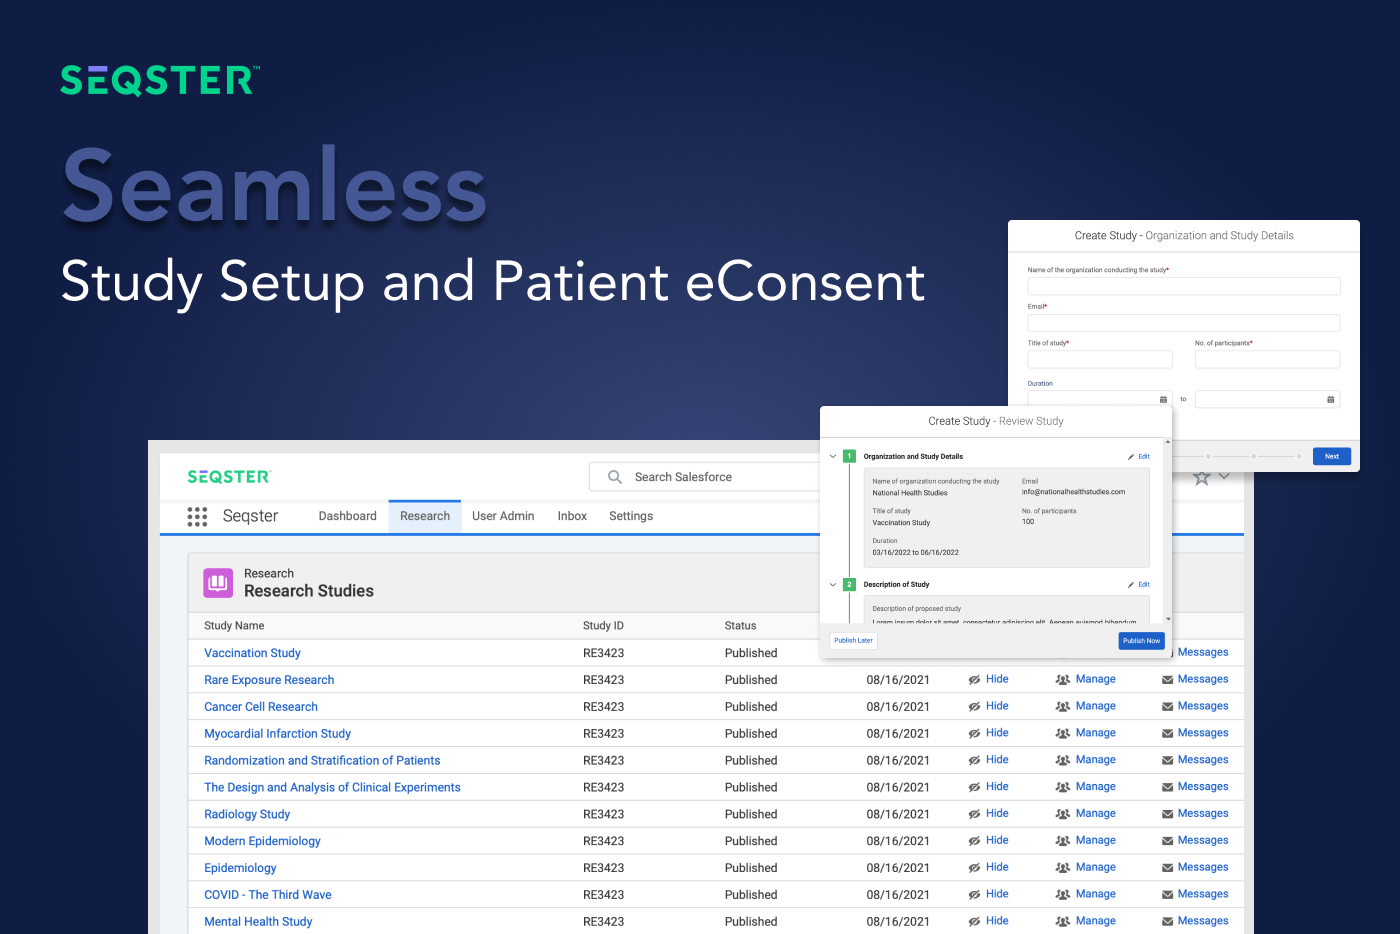Collapse the Description of Study section
Screen dimensions: 1400x934
pyautogui.click(x=833, y=584)
